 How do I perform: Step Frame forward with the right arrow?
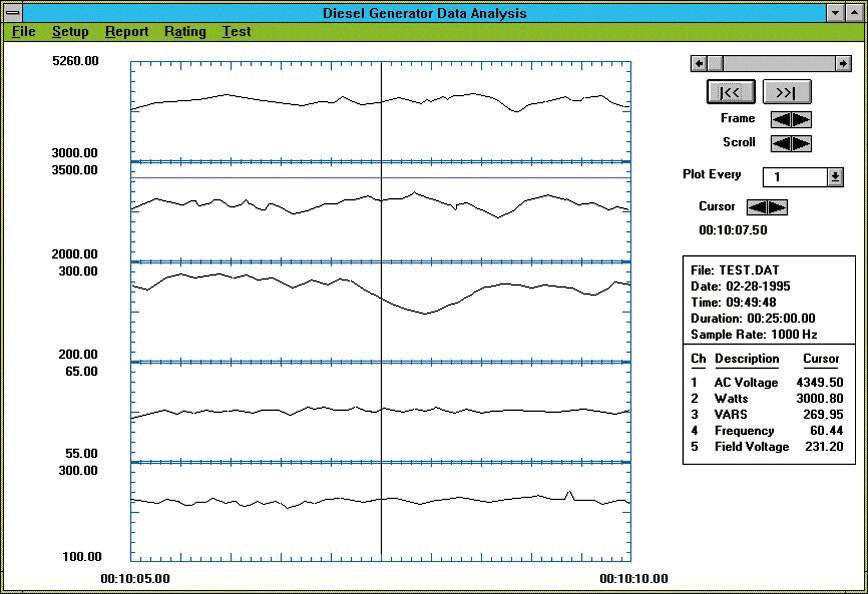[801, 119]
